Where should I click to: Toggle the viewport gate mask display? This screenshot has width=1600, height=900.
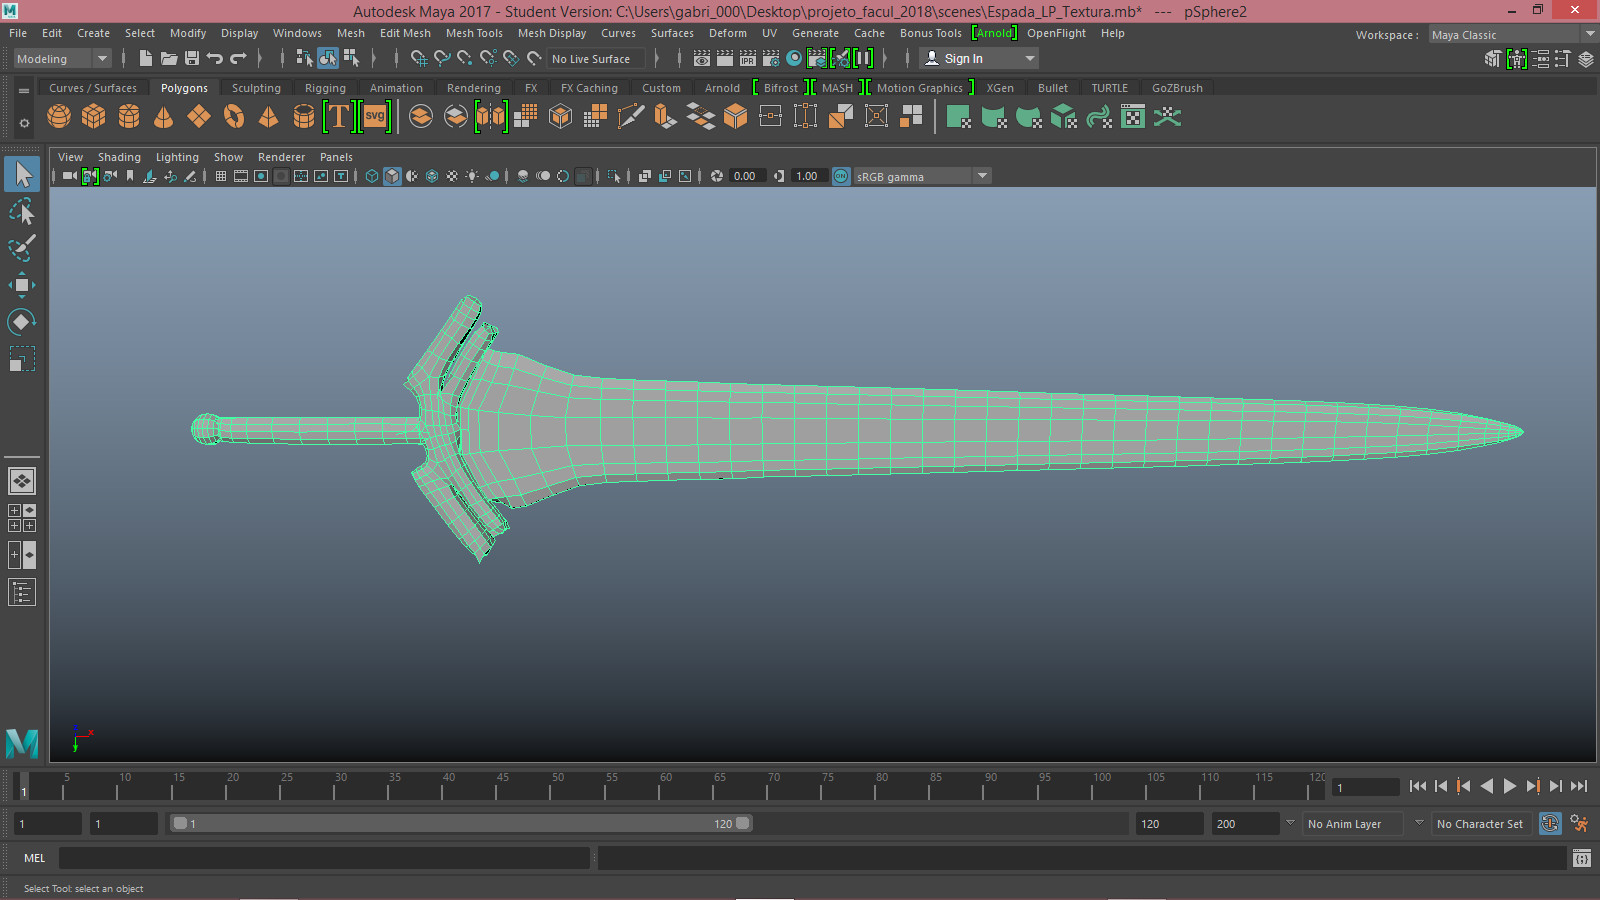click(x=281, y=176)
